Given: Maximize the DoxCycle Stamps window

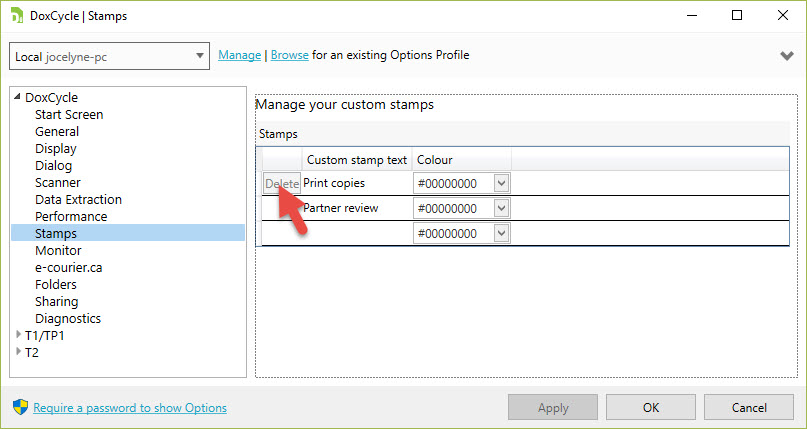Looking at the screenshot, I should (737, 15).
